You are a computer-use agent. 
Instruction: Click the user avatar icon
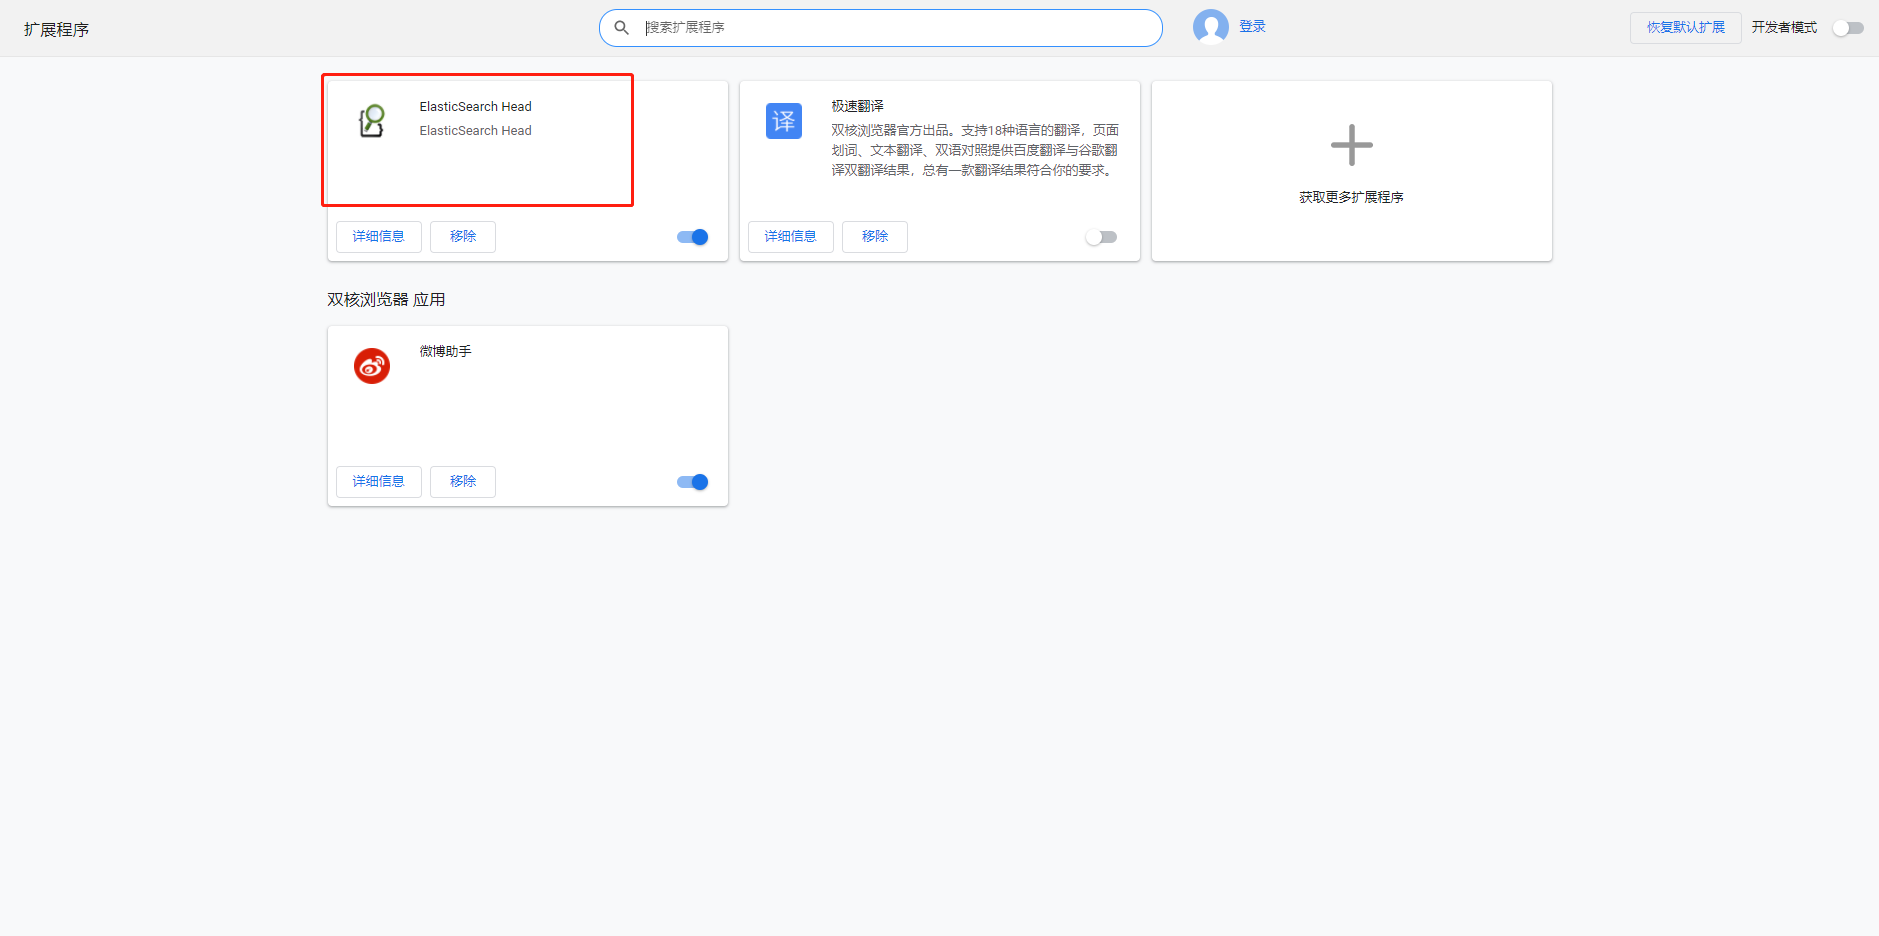click(x=1211, y=27)
